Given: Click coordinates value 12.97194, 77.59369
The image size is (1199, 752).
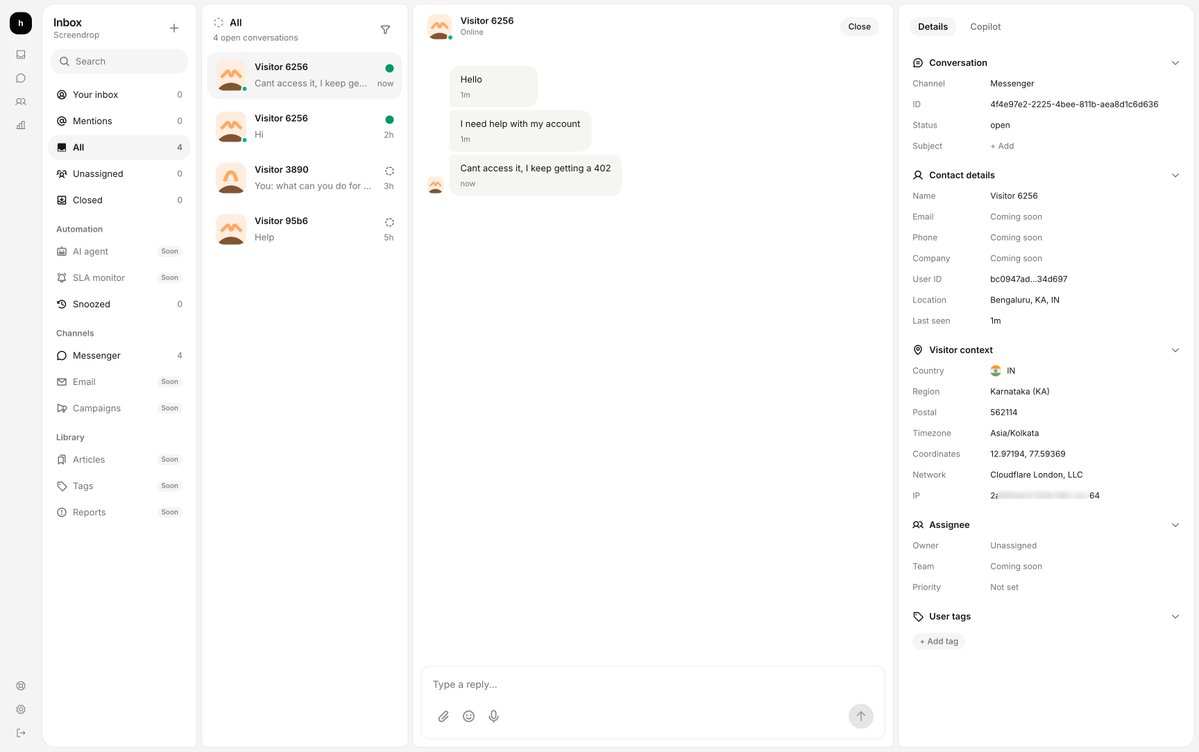Looking at the screenshot, I should coord(1027,454).
